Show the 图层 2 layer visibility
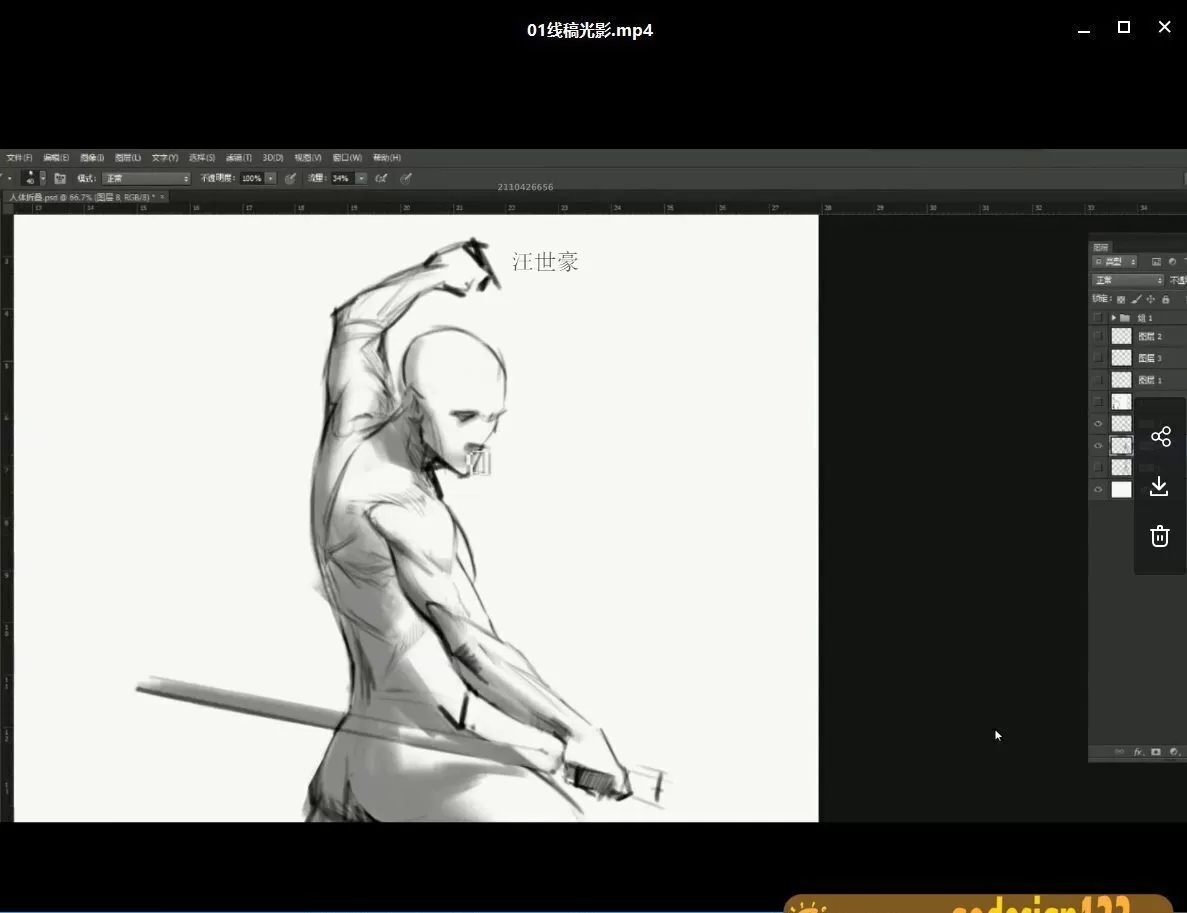Image resolution: width=1187 pixels, height=913 pixels. [x=1098, y=337]
